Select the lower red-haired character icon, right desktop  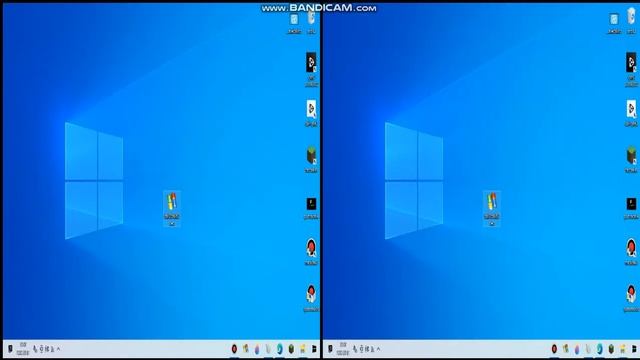point(631,294)
